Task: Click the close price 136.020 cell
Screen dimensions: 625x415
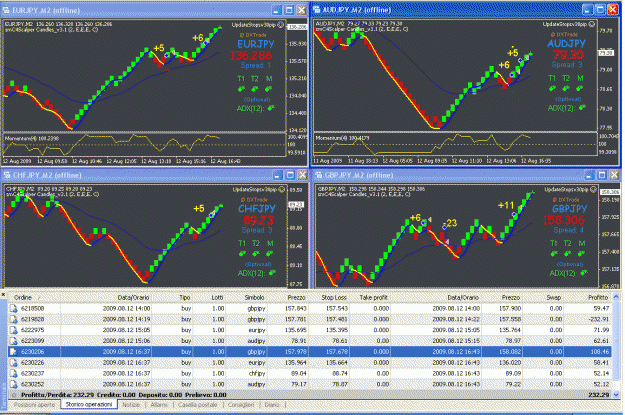Action: point(511,362)
